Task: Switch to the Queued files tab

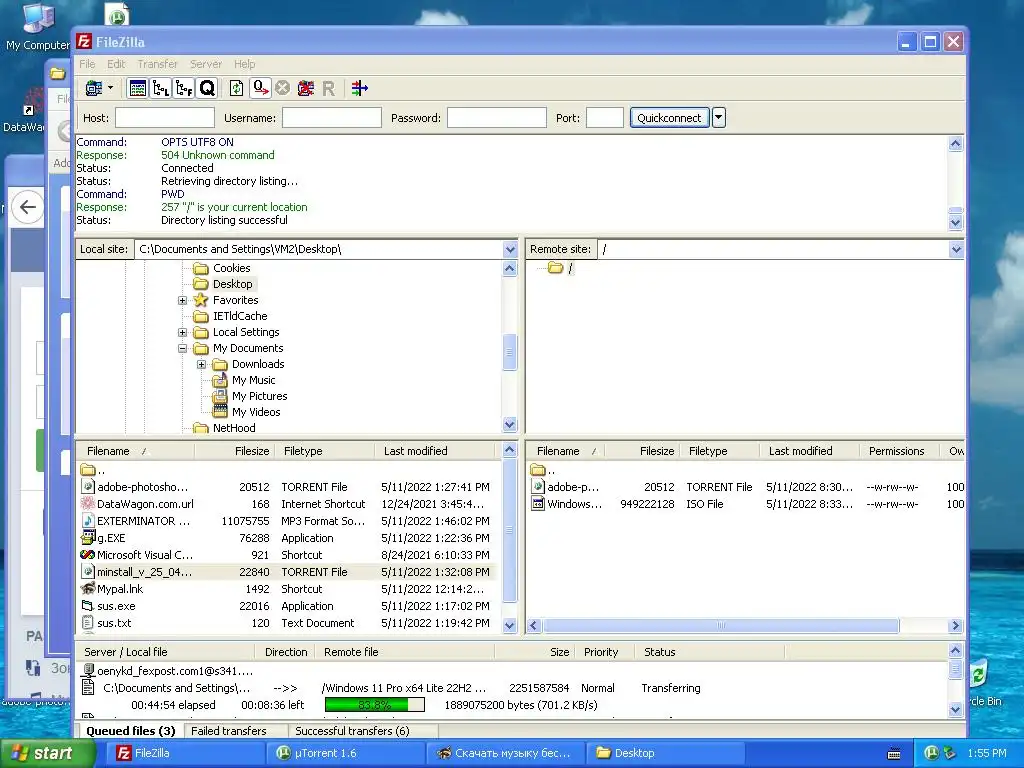Action: click(x=131, y=731)
